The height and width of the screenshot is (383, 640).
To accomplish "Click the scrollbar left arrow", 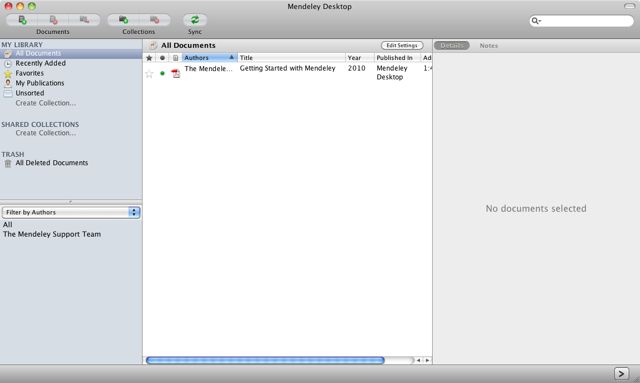I will tap(418, 361).
